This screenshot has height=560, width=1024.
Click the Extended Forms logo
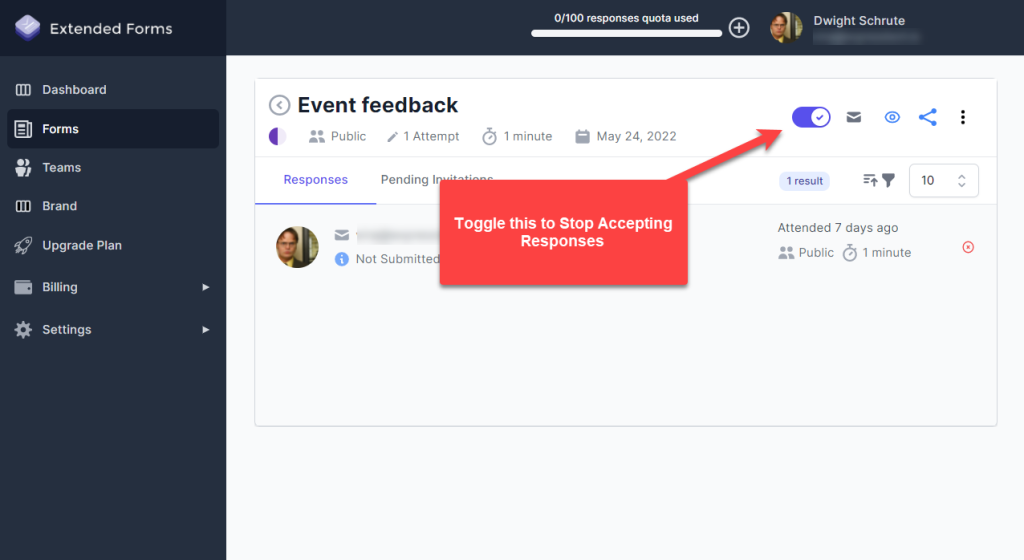[28, 28]
